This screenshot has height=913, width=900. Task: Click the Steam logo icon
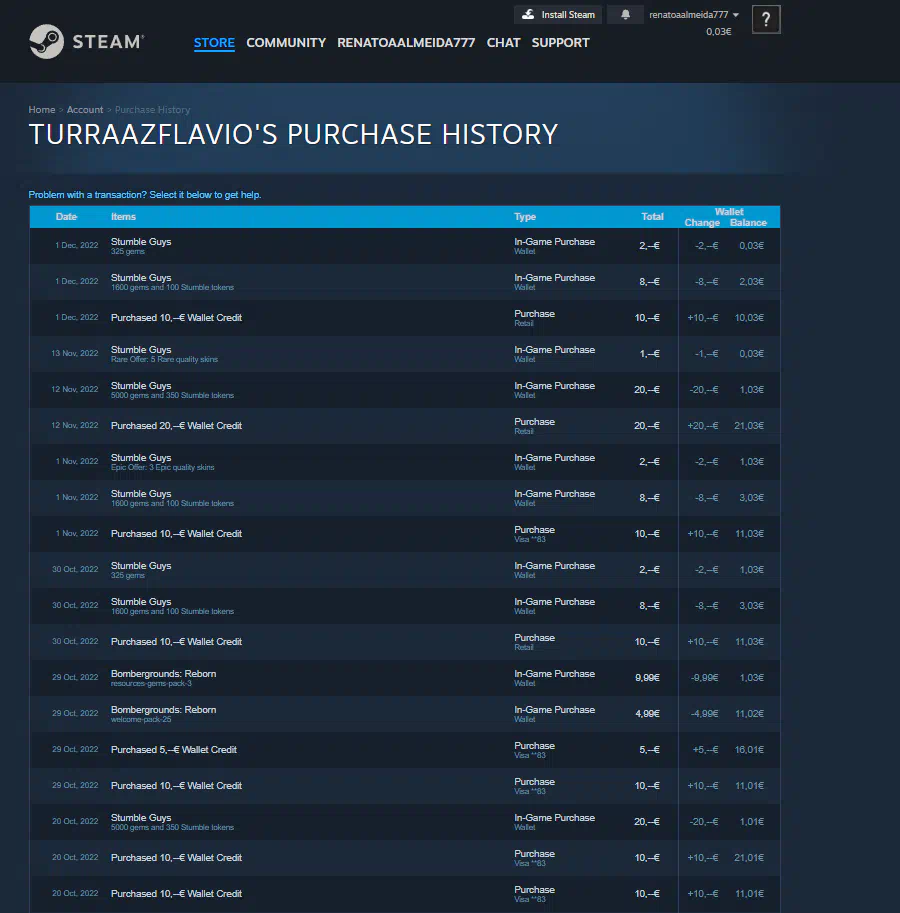(47, 42)
